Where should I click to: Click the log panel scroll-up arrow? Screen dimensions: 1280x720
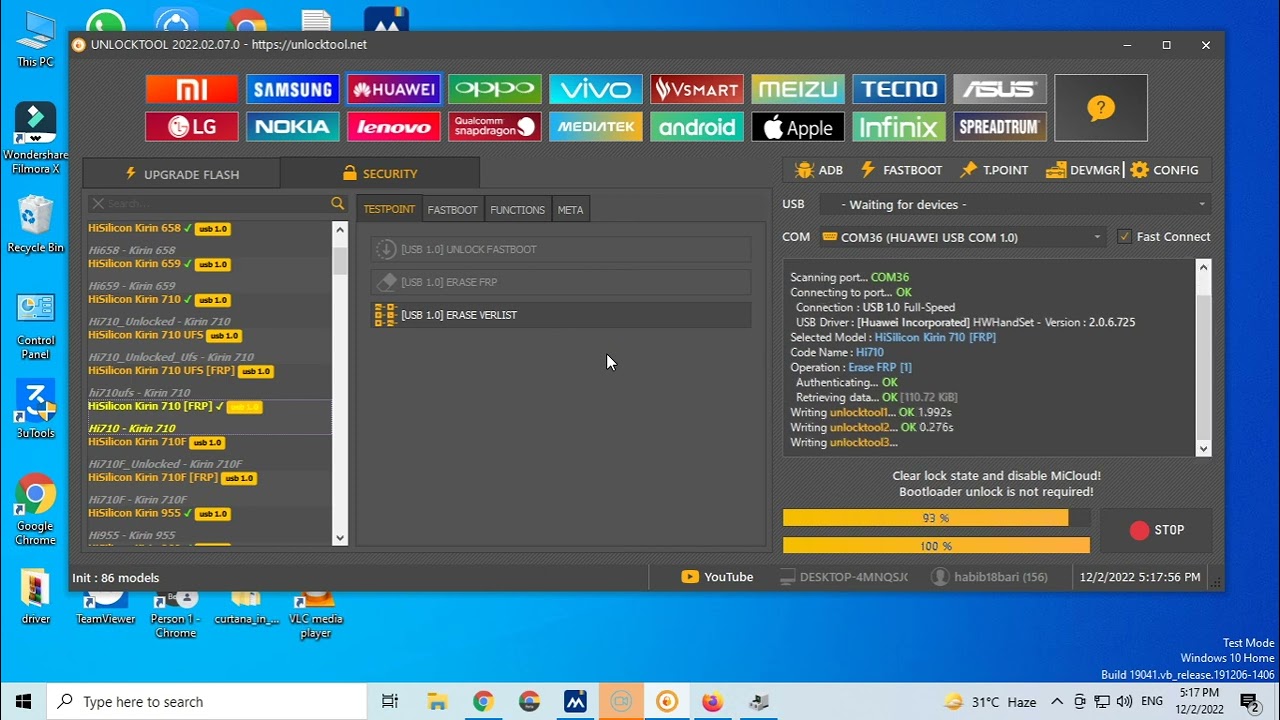pos(1203,267)
